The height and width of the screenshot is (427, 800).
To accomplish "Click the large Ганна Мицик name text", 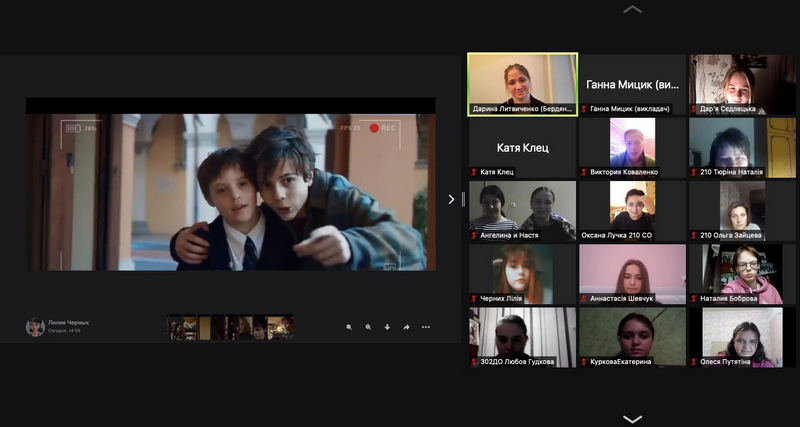I will [x=632, y=85].
